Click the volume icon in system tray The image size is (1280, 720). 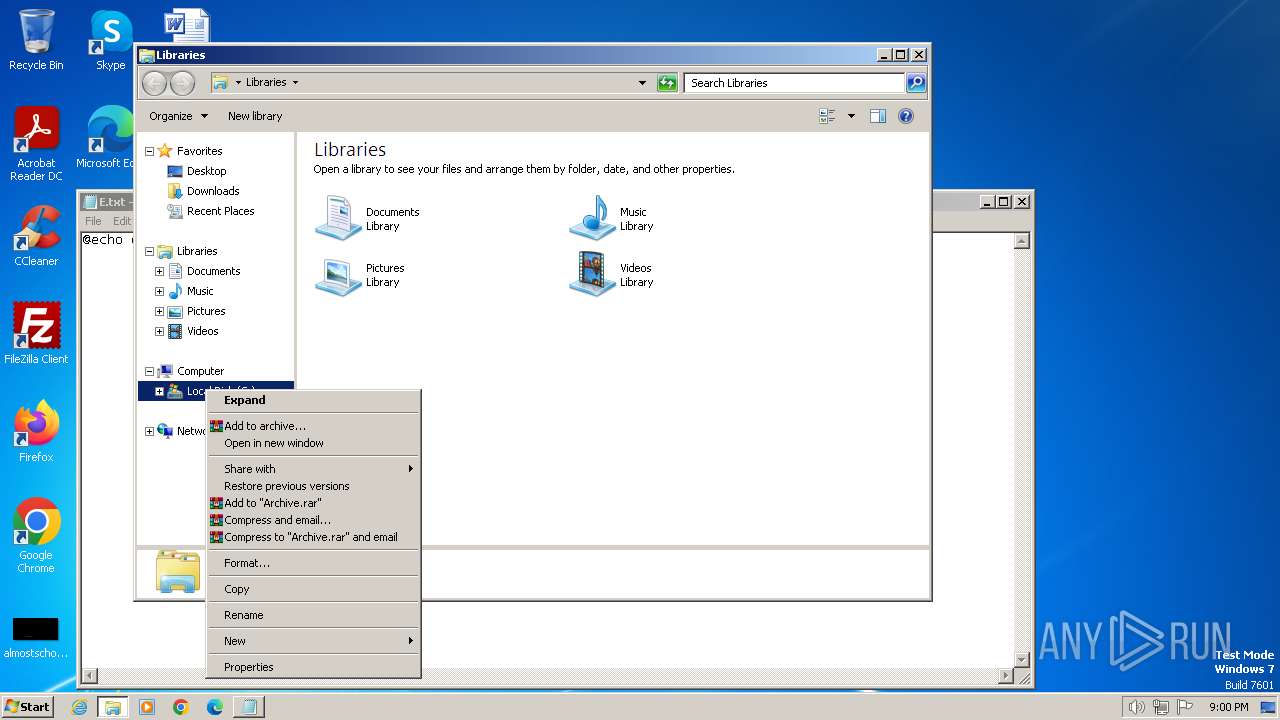coord(1137,707)
